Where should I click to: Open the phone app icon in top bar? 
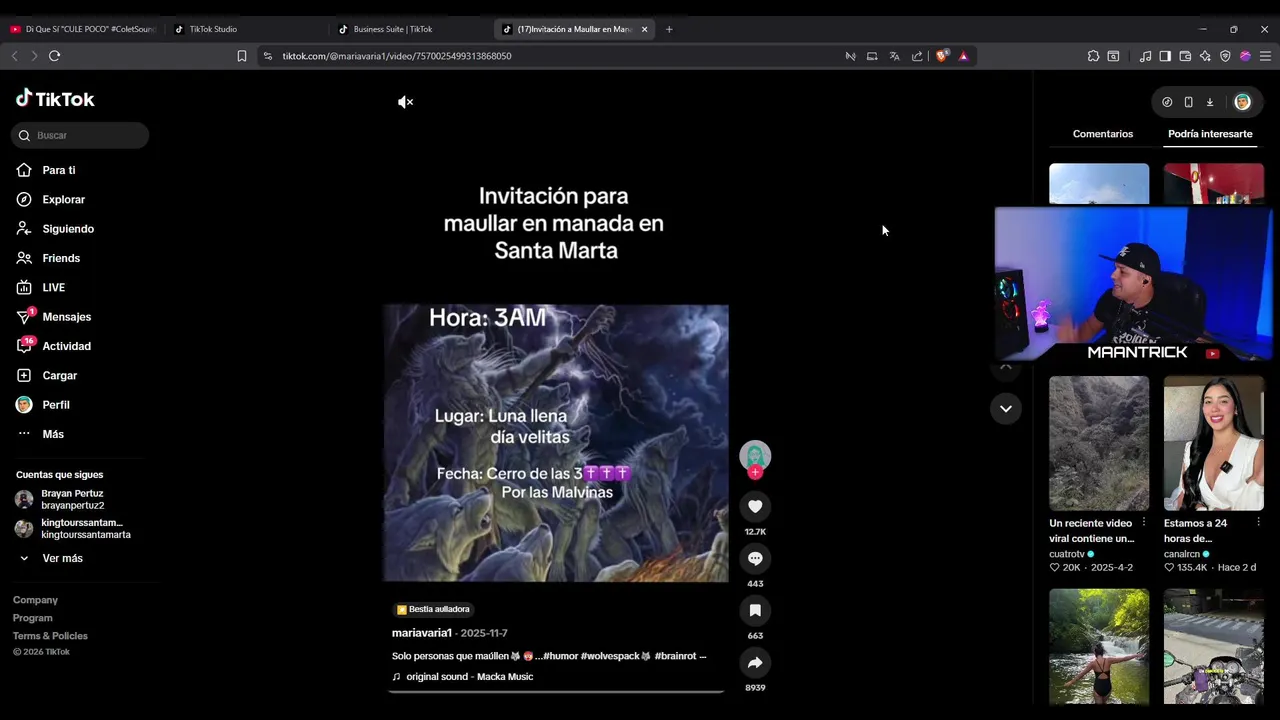1188,102
